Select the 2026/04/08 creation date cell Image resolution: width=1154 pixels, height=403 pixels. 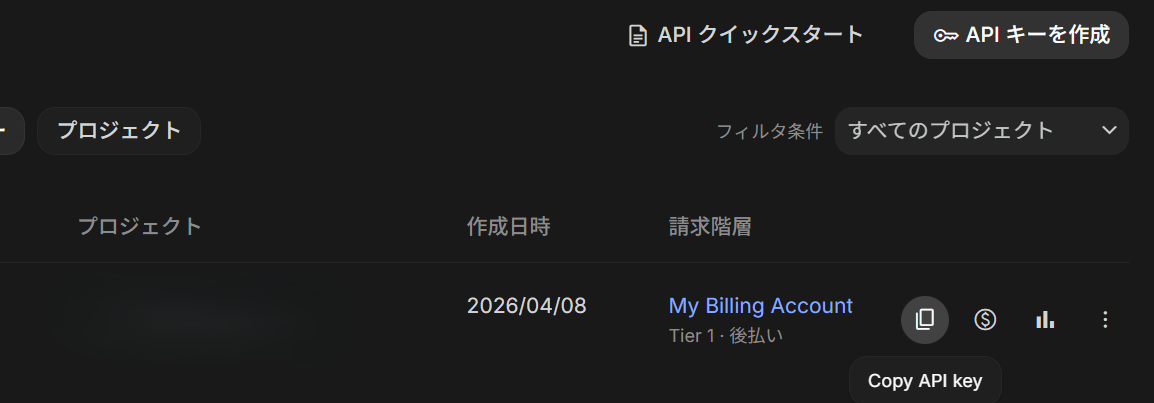click(x=526, y=306)
